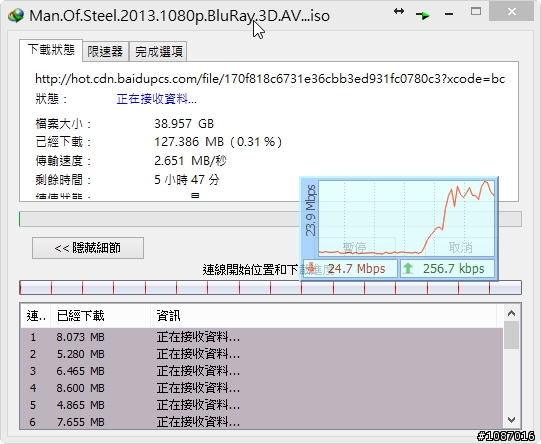Viewport: 541px width, 444px height.
Task: Click the double-headed horizontal arrow icon
Action: [x=399, y=11]
